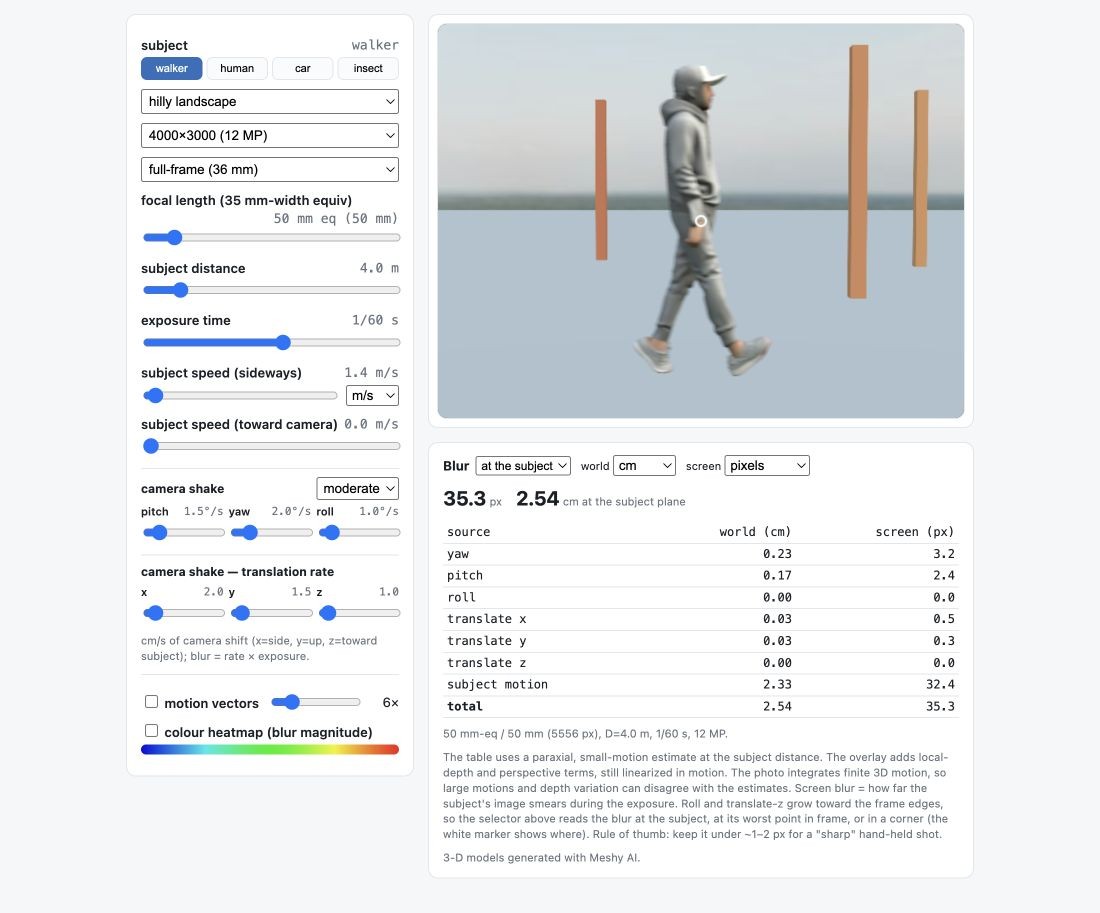Adjust the pitch shake slider
1100x913 pixels.
[x=184, y=533]
